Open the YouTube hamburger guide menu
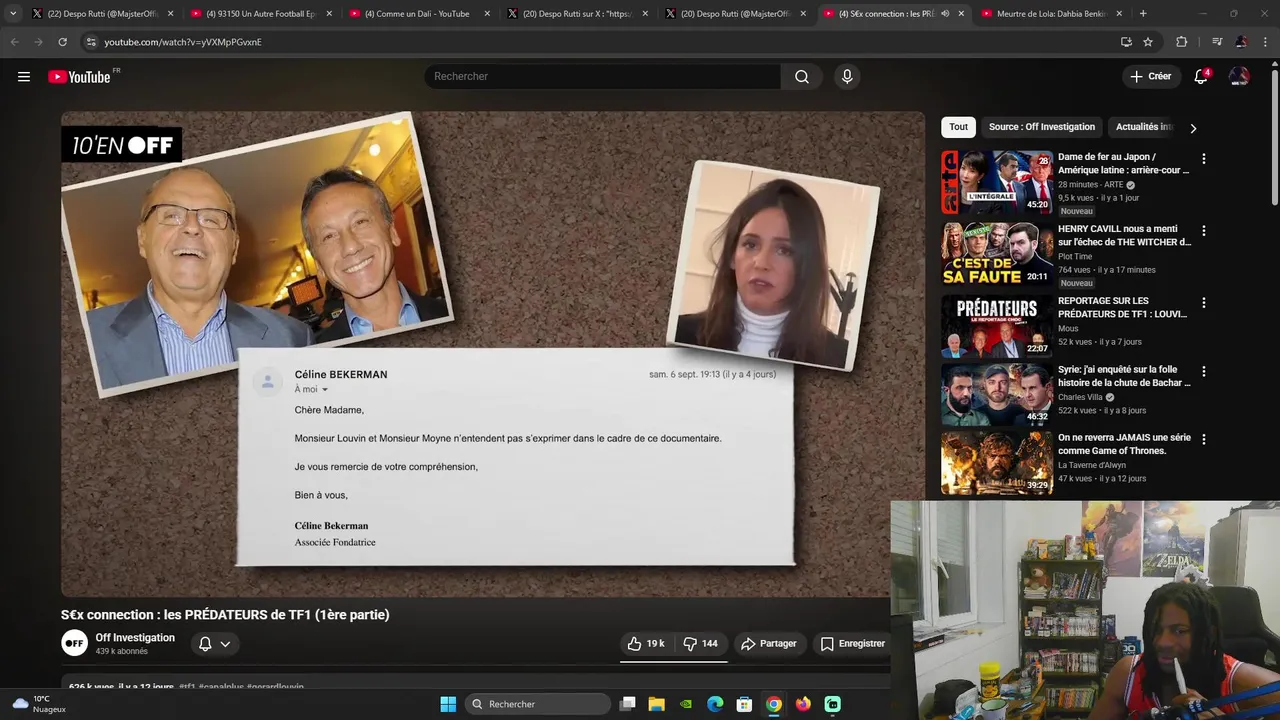The height and width of the screenshot is (720, 1280). [x=24, y=77]
